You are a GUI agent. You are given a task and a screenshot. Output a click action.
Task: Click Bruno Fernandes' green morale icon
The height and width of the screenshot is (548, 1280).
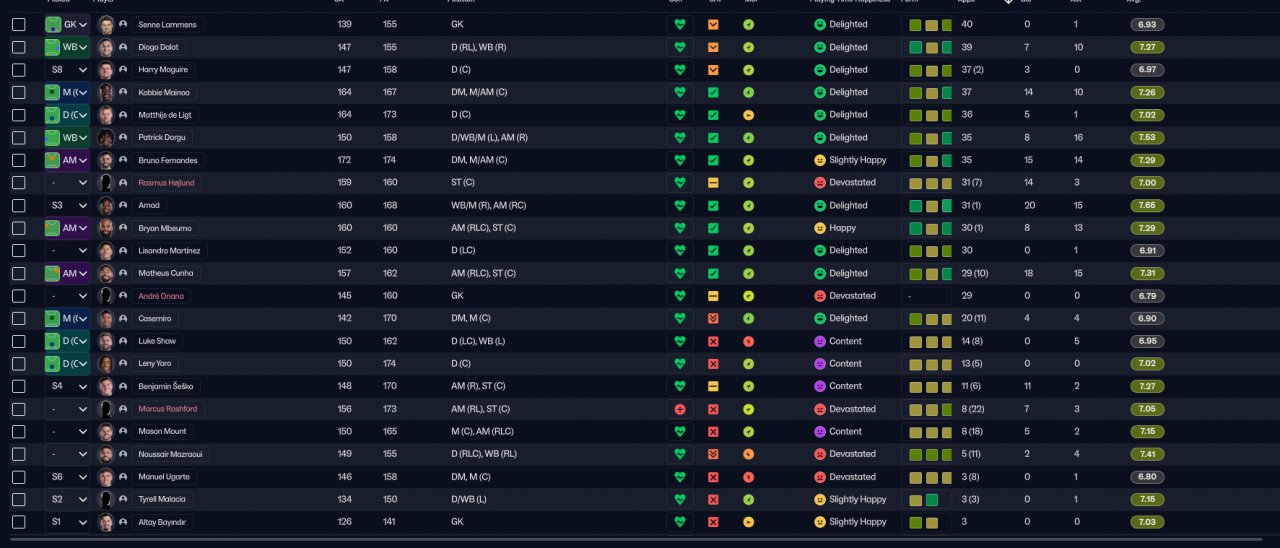pos(749,160)
